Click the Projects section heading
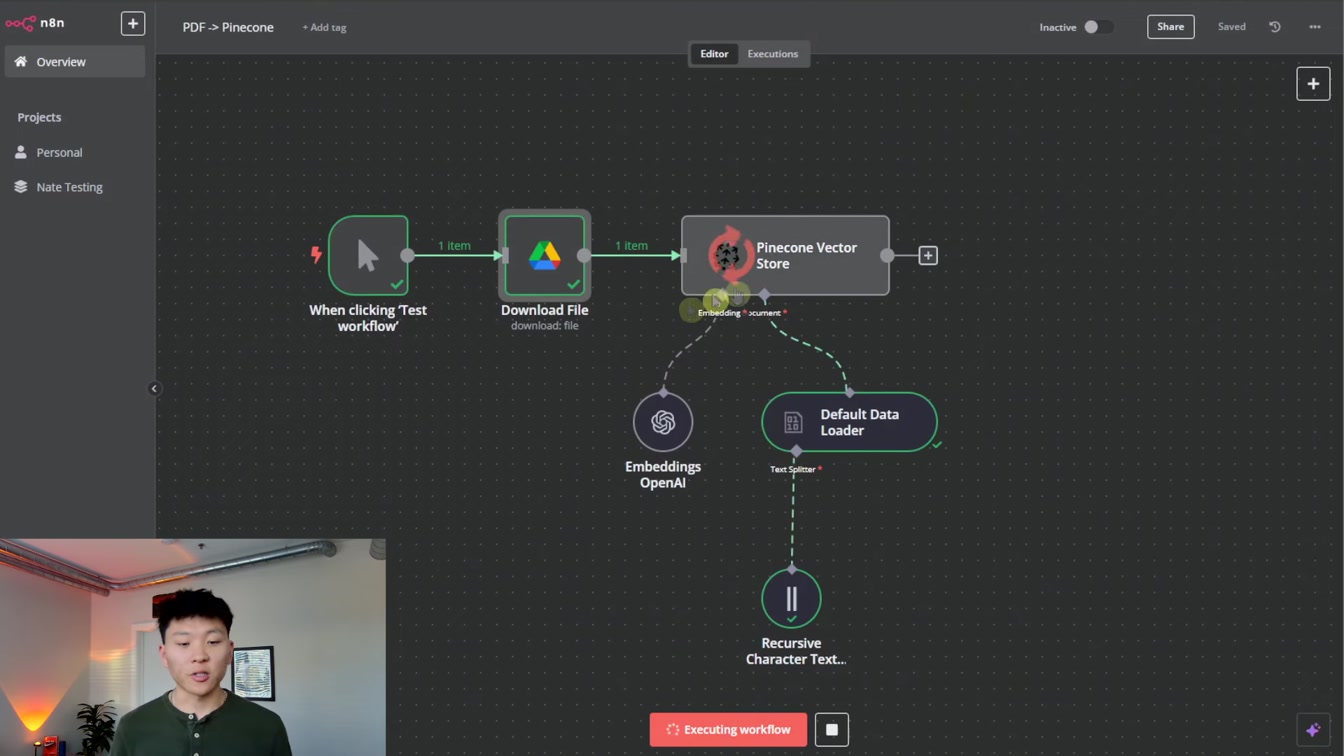This screenshot has height=756, width=1344. 39,117
